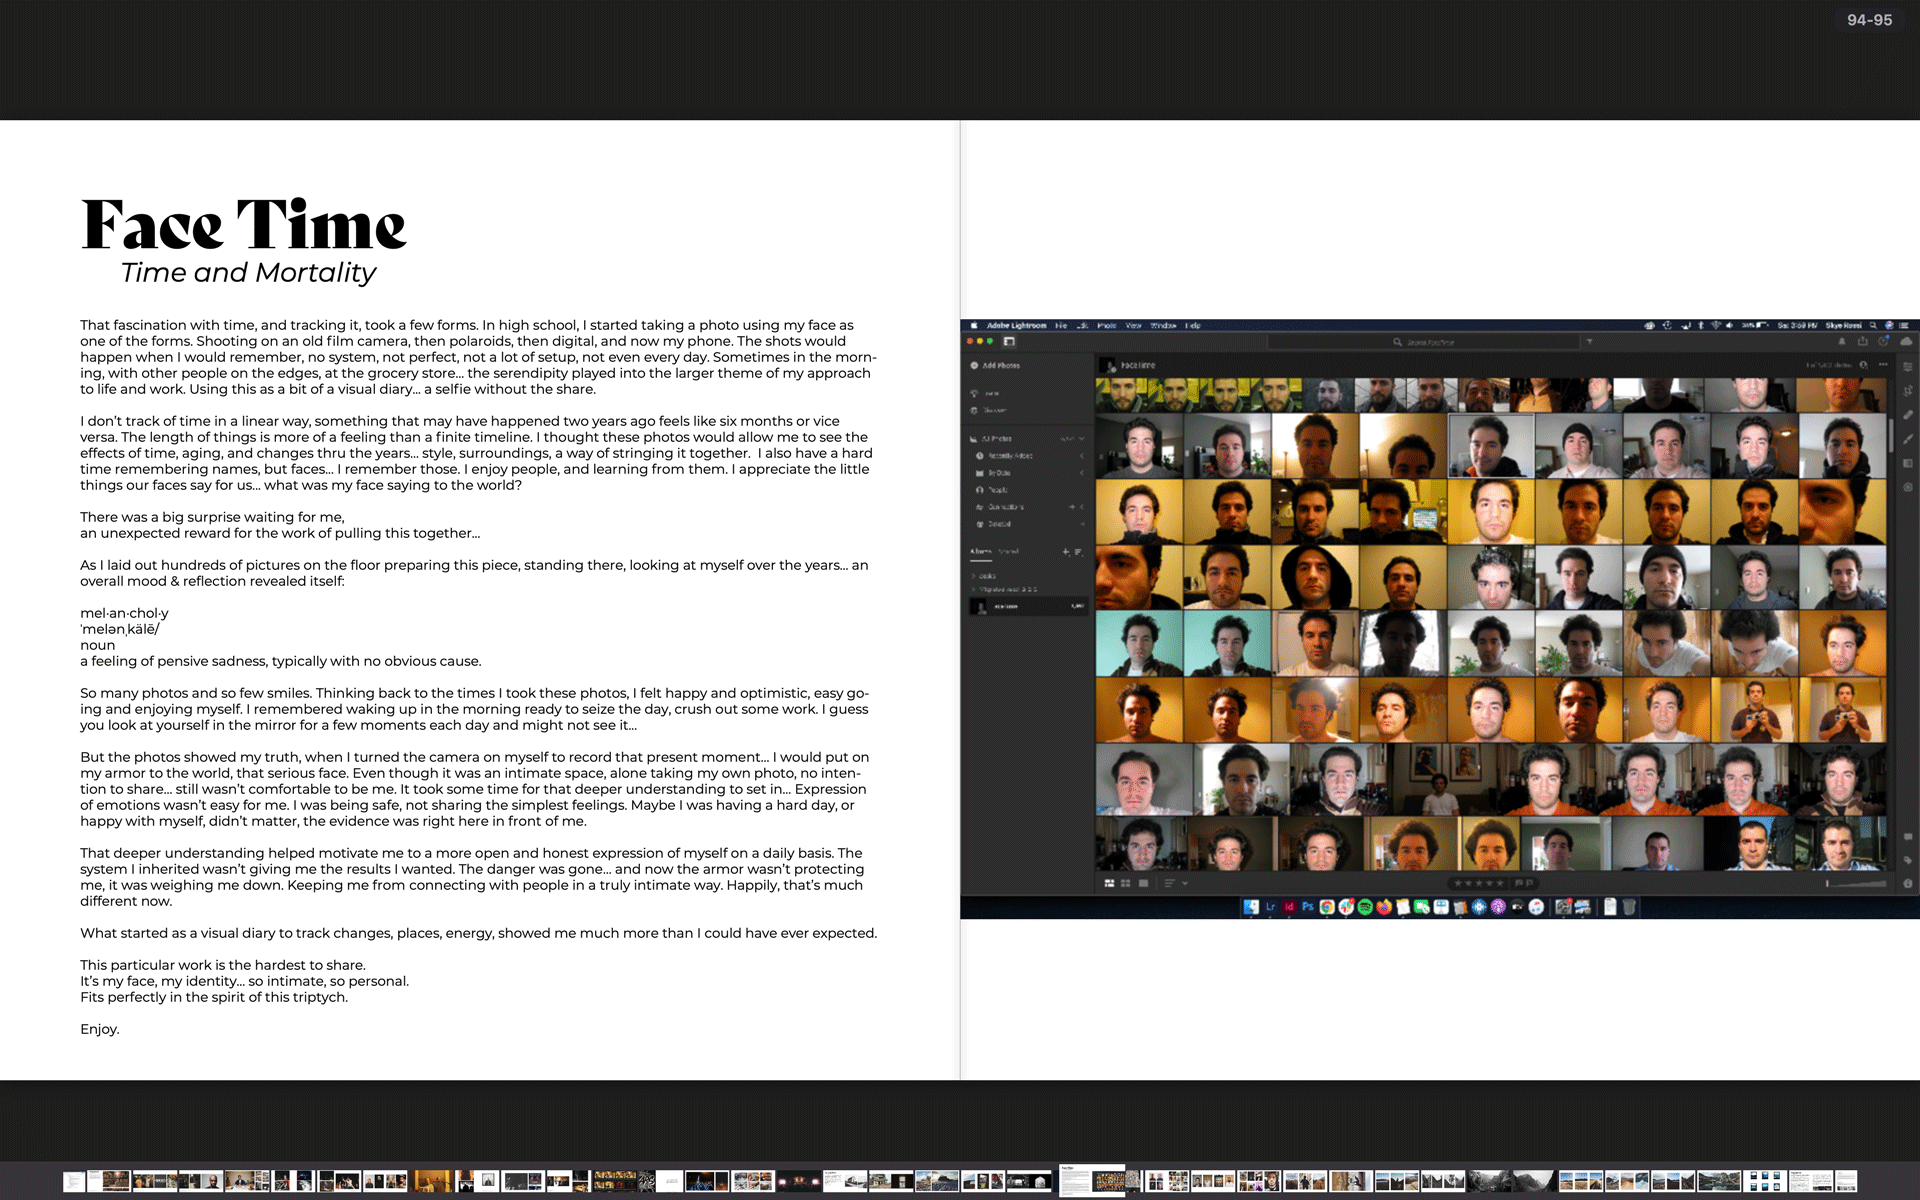Click the filter funnel icon beside search
The height and width of the screenshot is (1200, 1920).
point(1589,342)
